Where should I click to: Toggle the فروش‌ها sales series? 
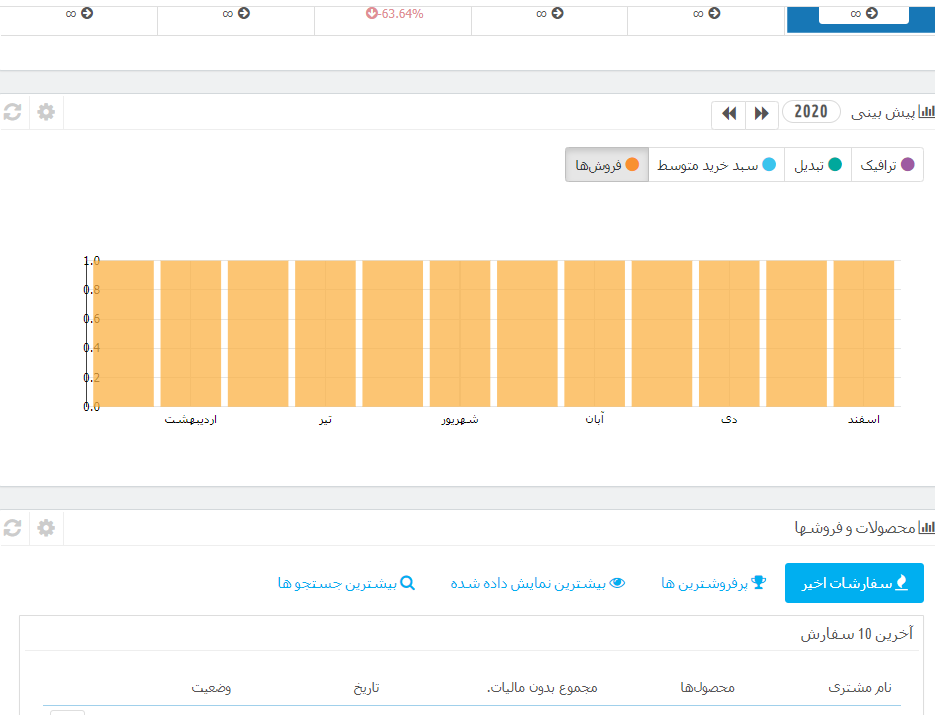point(607,165)
